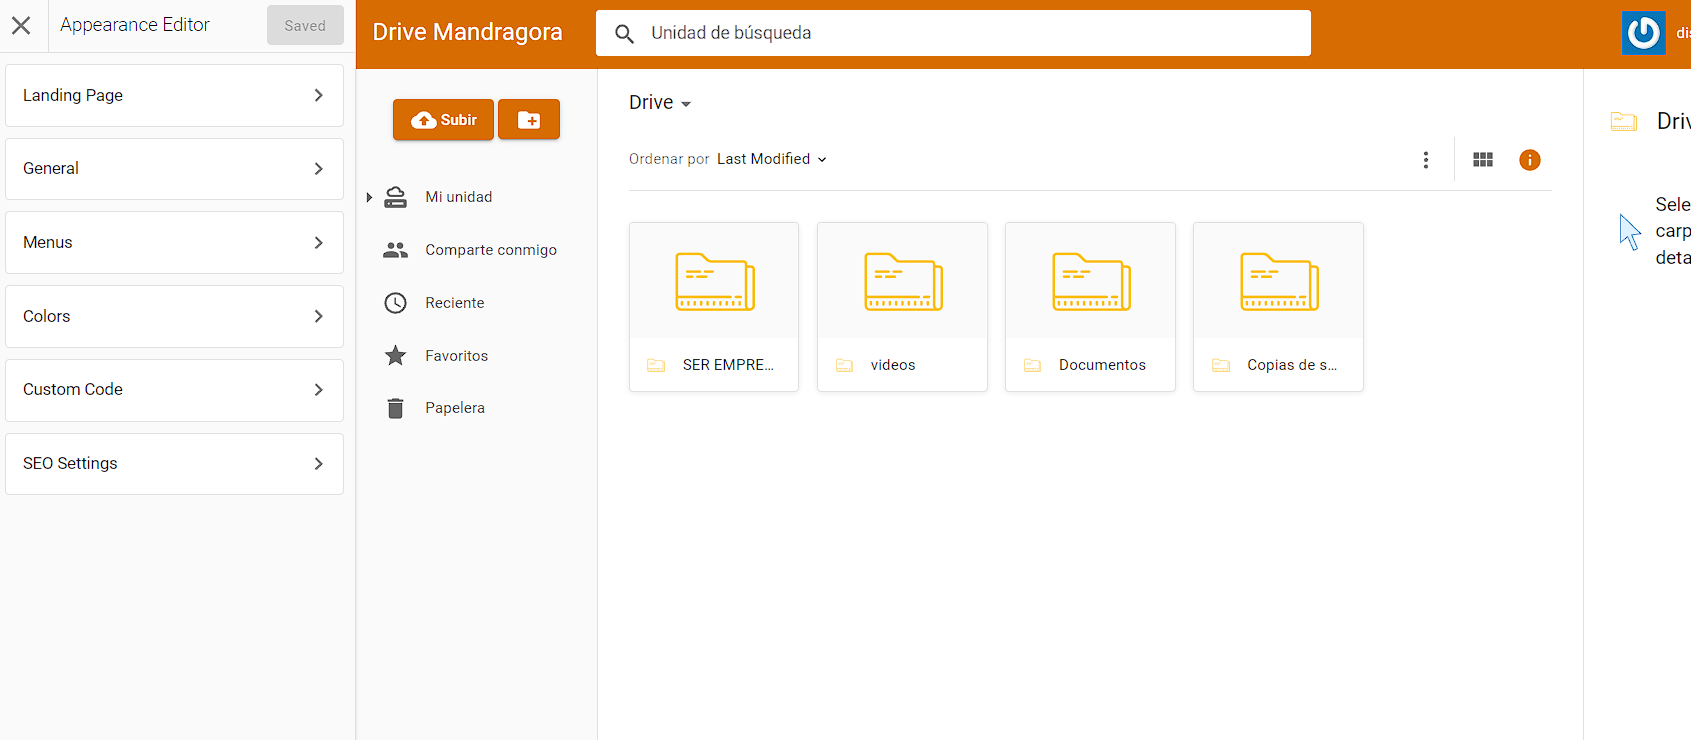Viewport: 1691px width, 740px height.
Task: Expand the Custom Code section
Action: pyautogui.click(x=174, y=390)
